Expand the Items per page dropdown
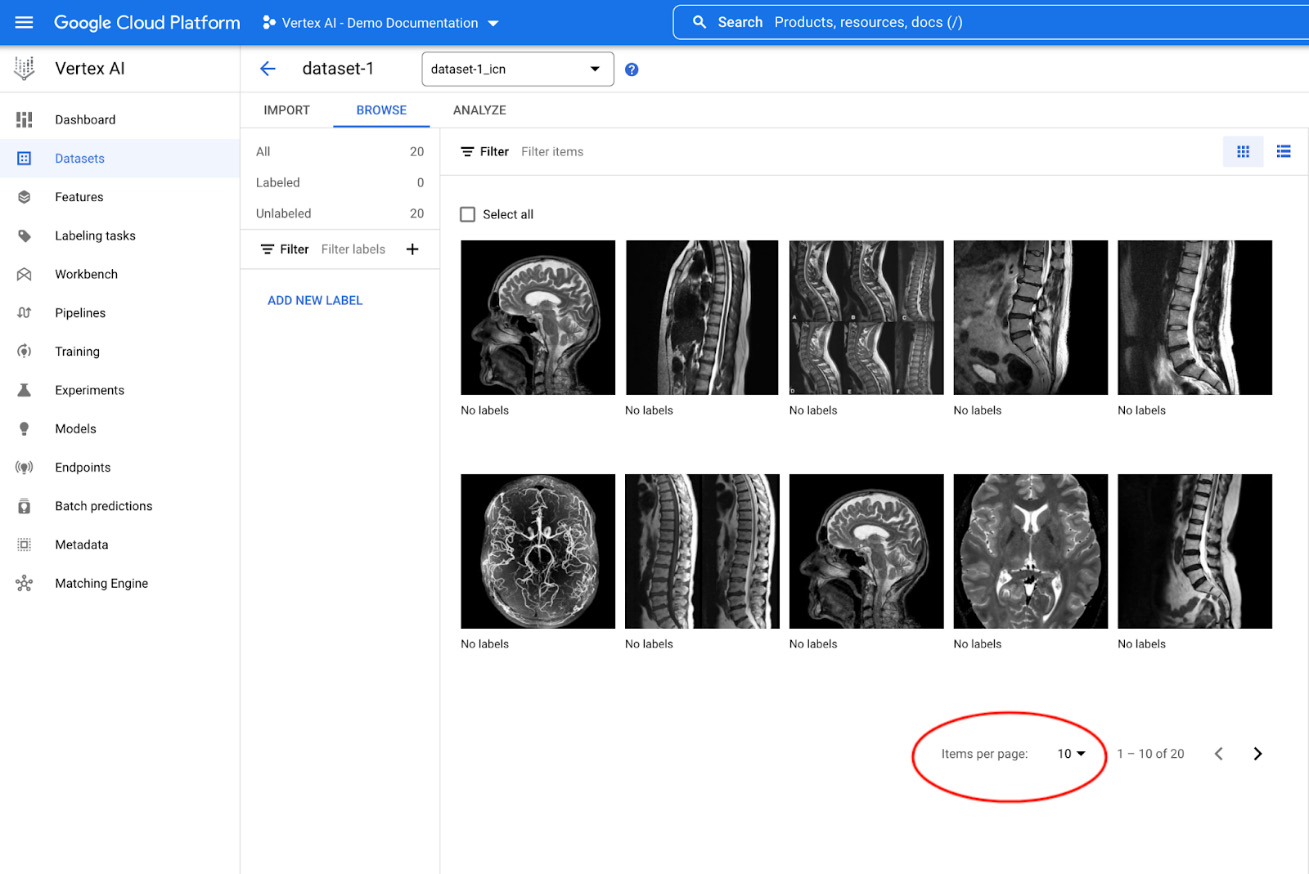Image resolution: width=1309 pixels, height=874 pixels. (x=1071, y=754)
